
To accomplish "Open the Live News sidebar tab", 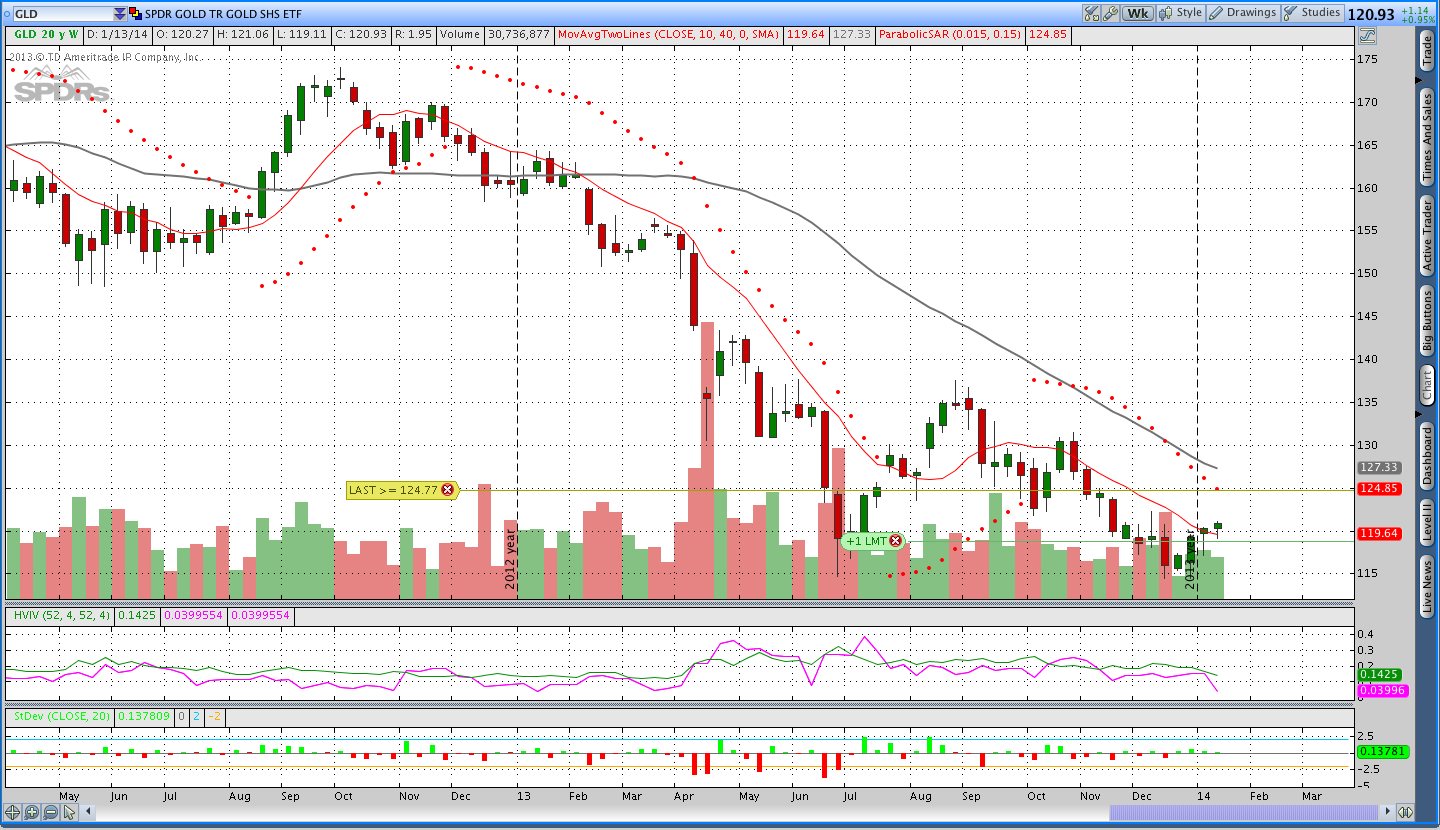I will click(1427, 587).
